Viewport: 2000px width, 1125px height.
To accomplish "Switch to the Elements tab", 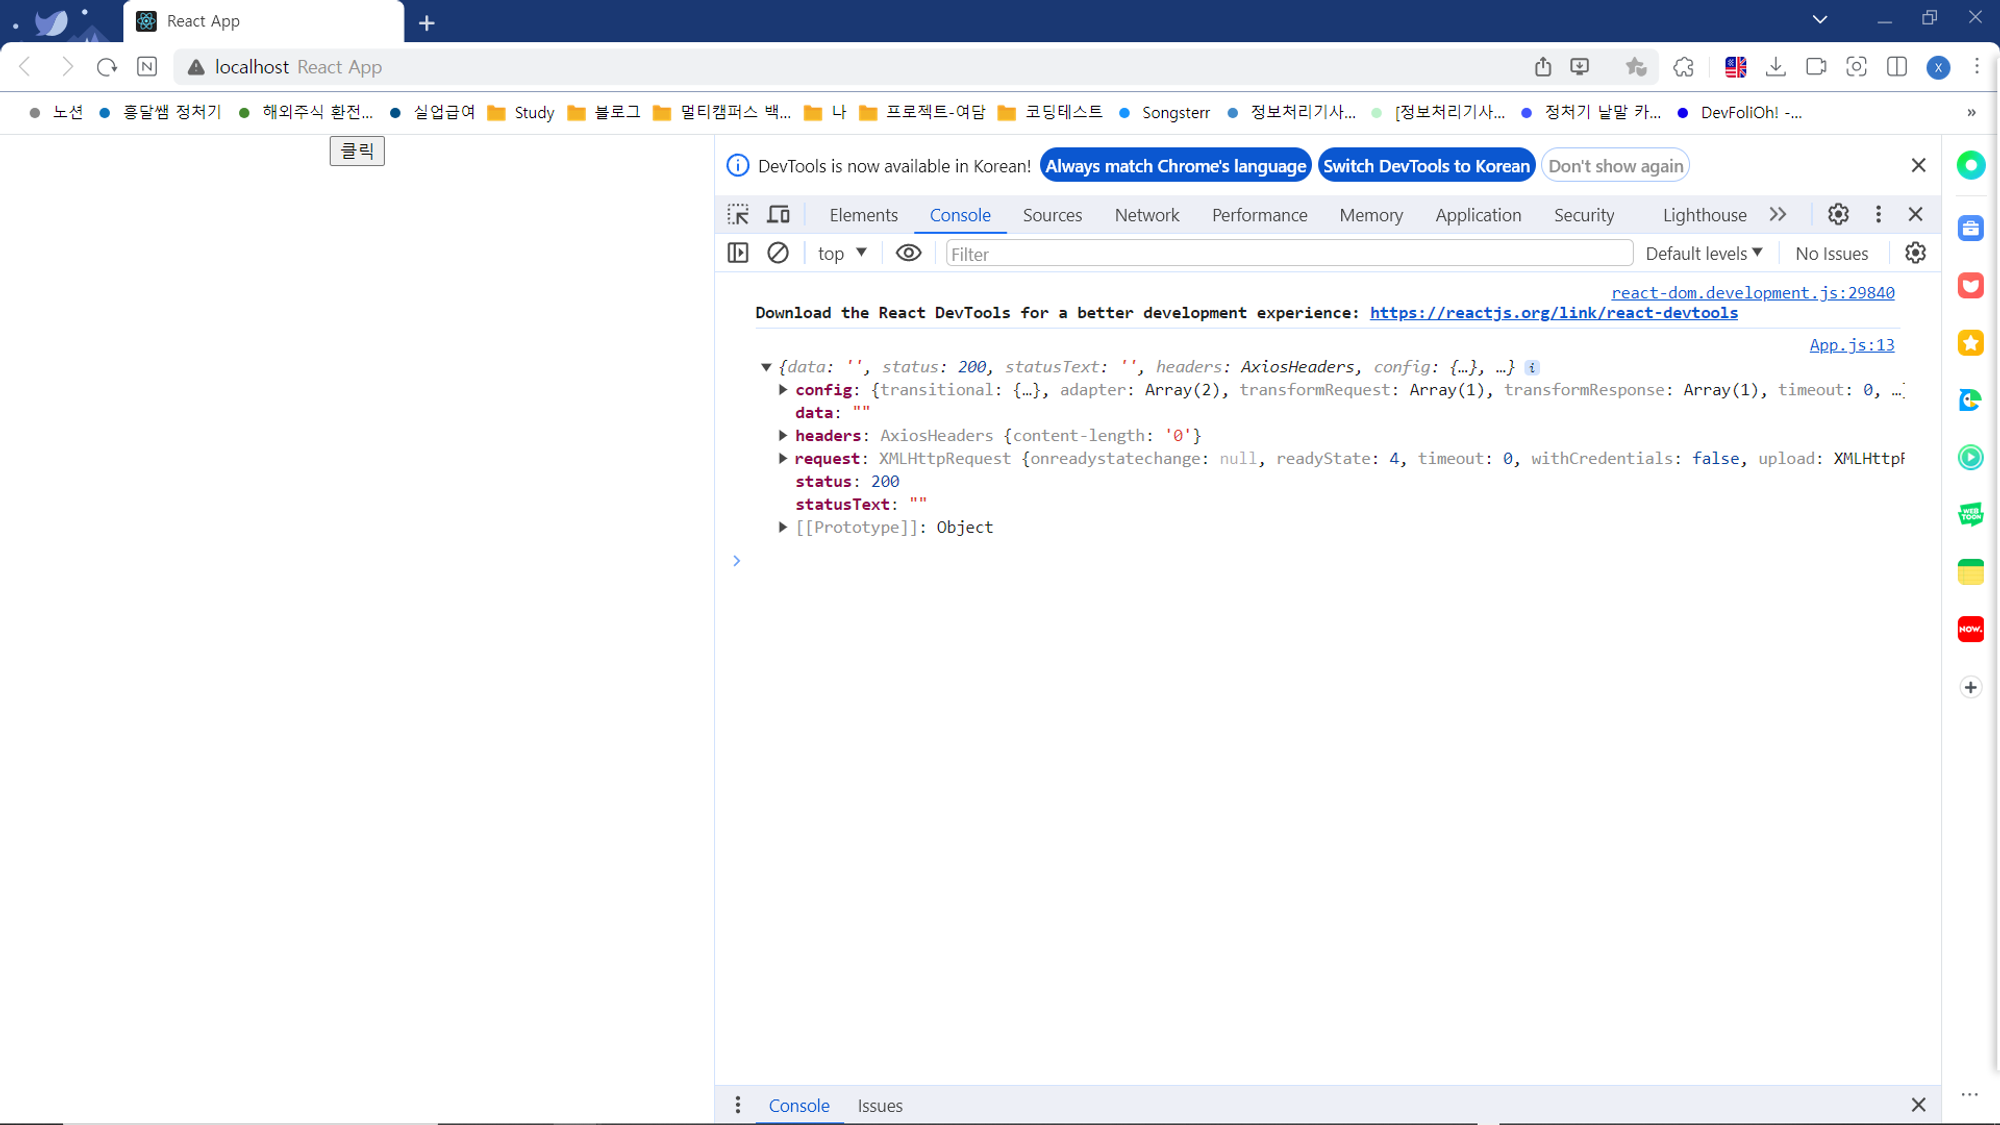I will click(863, 215).
